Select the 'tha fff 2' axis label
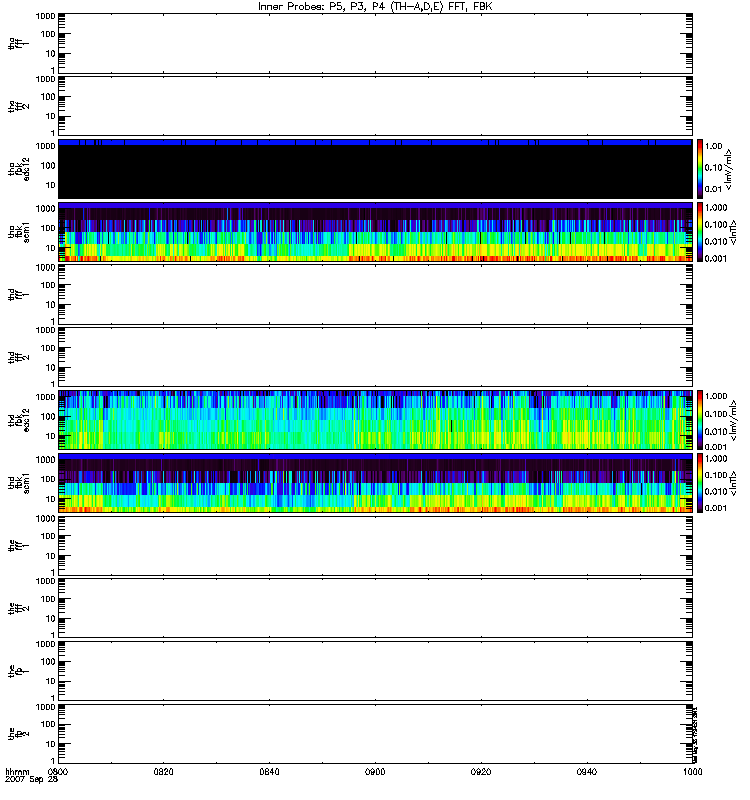This screenshot has height=800, width=750. click(x=18, y=106)
